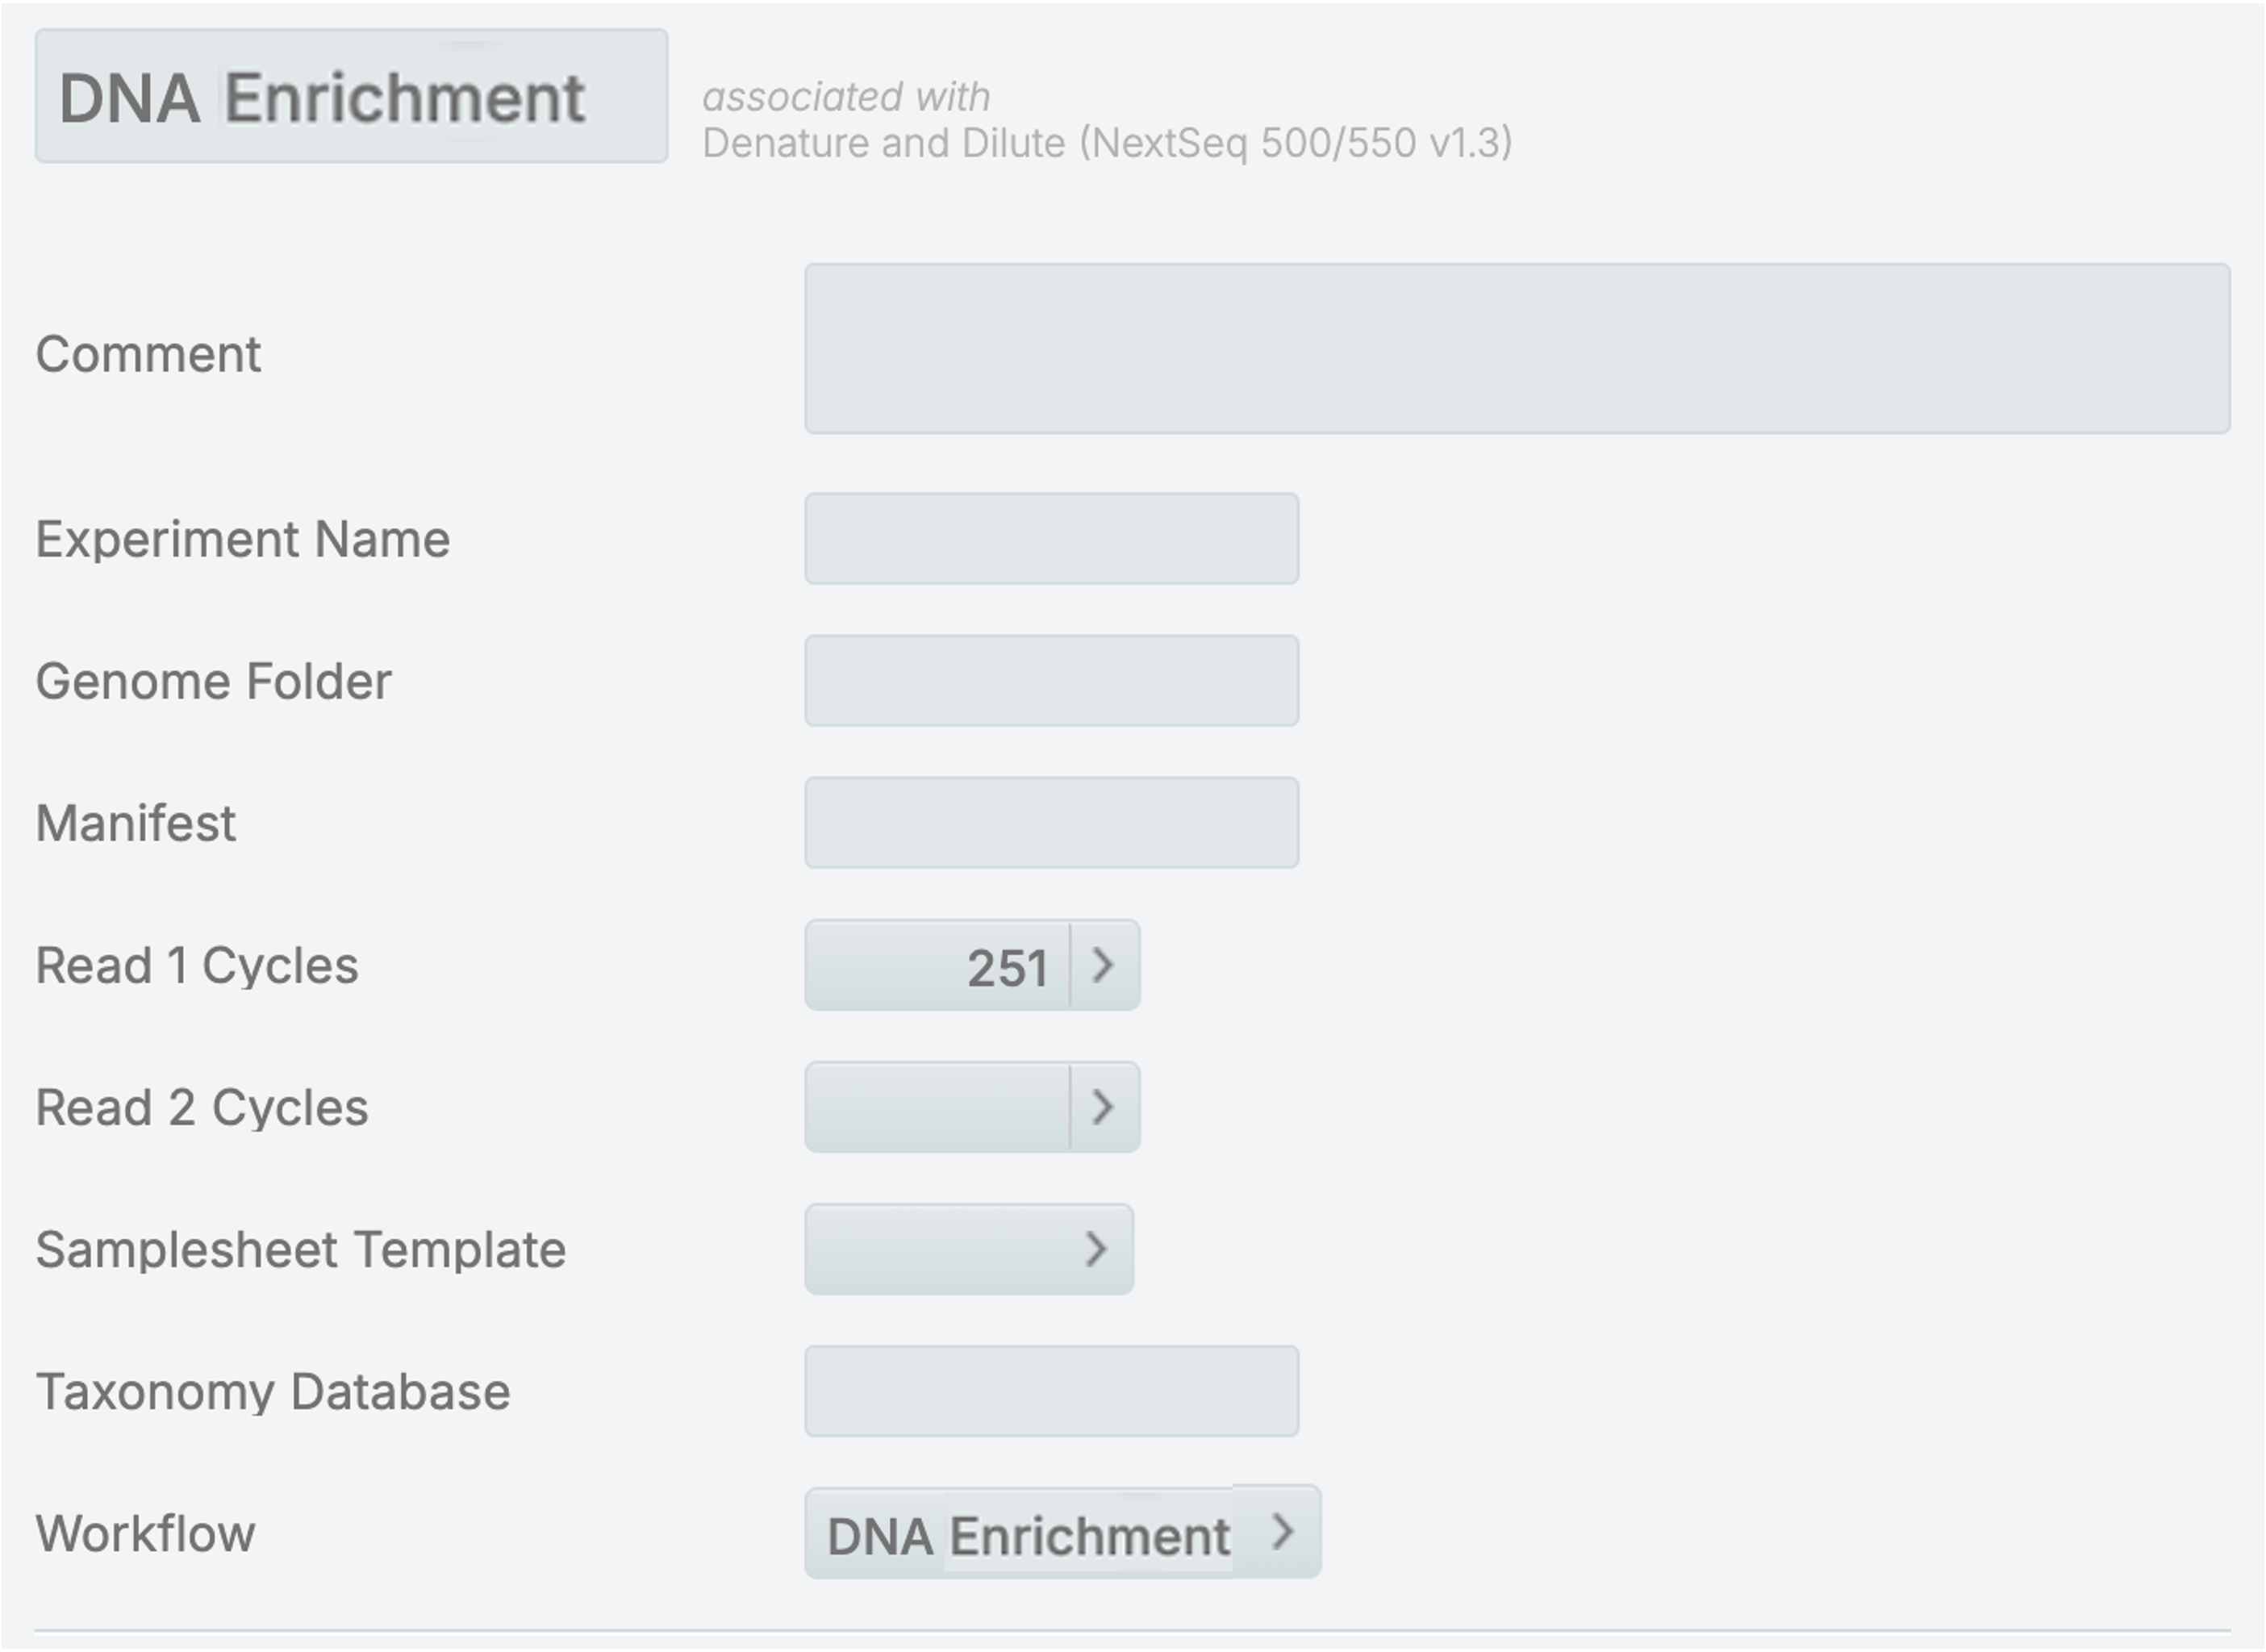Focus the Experiment Name input field
The width and height of the screenshot is (2266, 1652).
point(1051,539)
